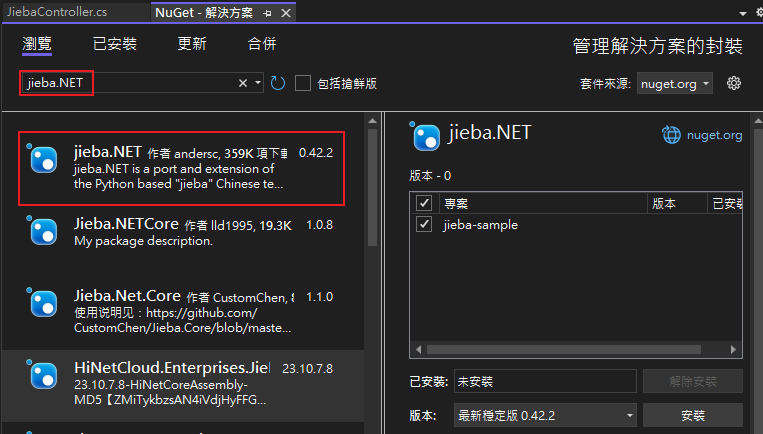Screen dimensions: 763x434
Task: Click the jieba.NET package icon in results
Action: pos(43,160)
